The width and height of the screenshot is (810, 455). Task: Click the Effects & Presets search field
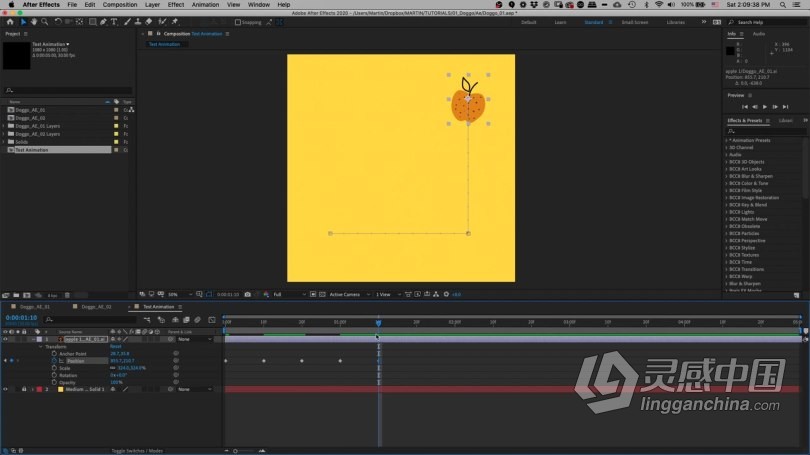pos(765,131)
